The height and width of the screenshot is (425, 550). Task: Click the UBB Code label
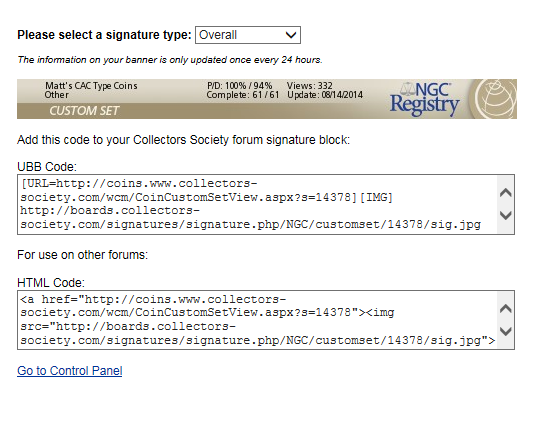click(47, 167)
